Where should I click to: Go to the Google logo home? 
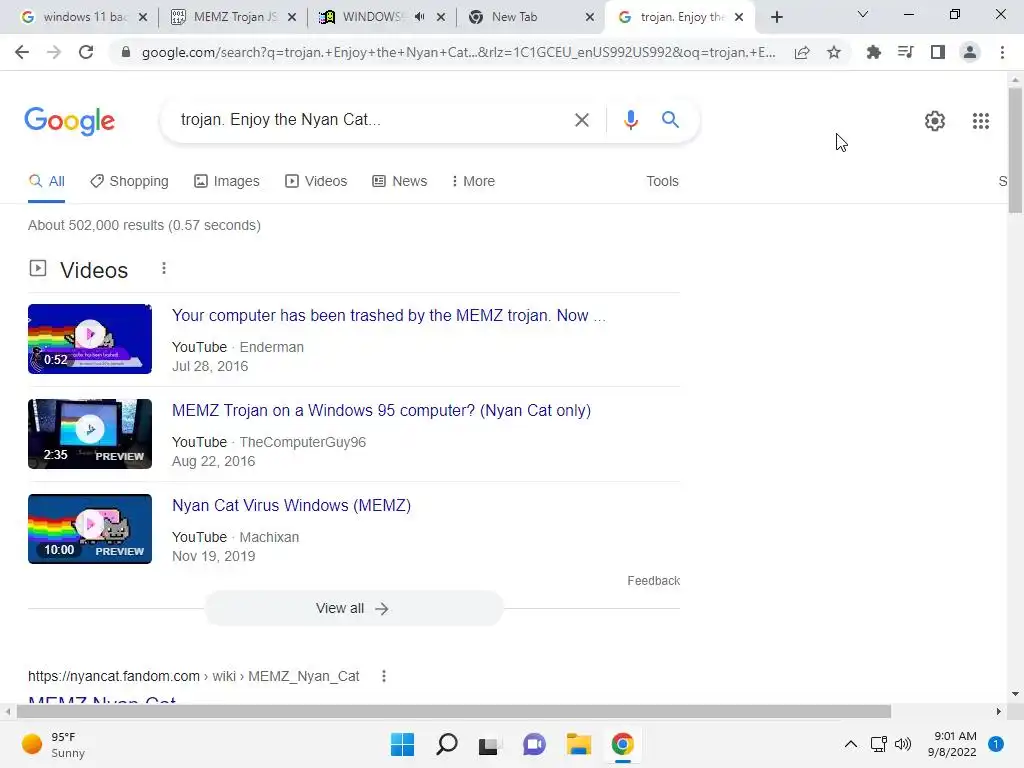pos(69,121)
